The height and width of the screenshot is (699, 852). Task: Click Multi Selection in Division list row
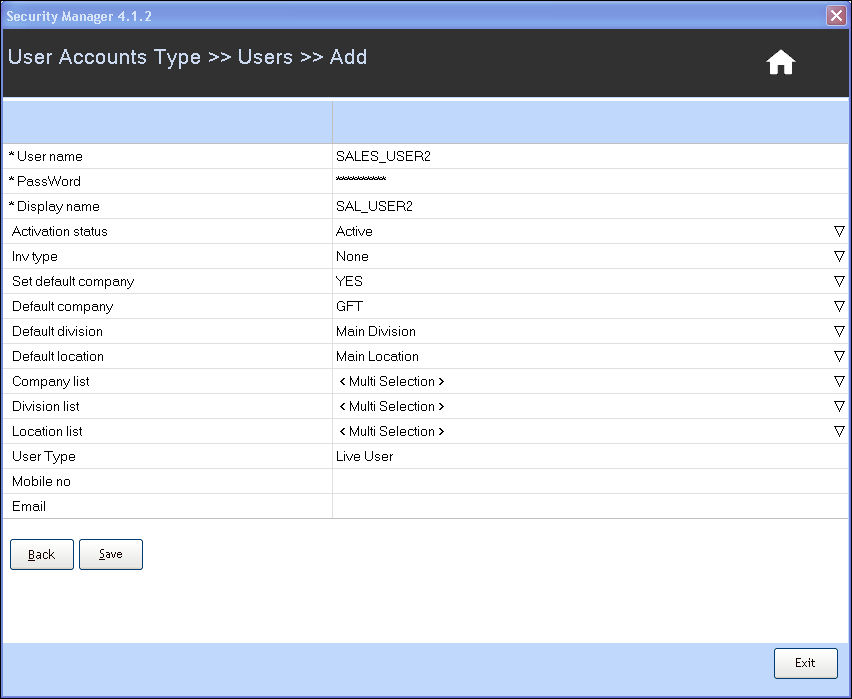(x=392, y=407)
